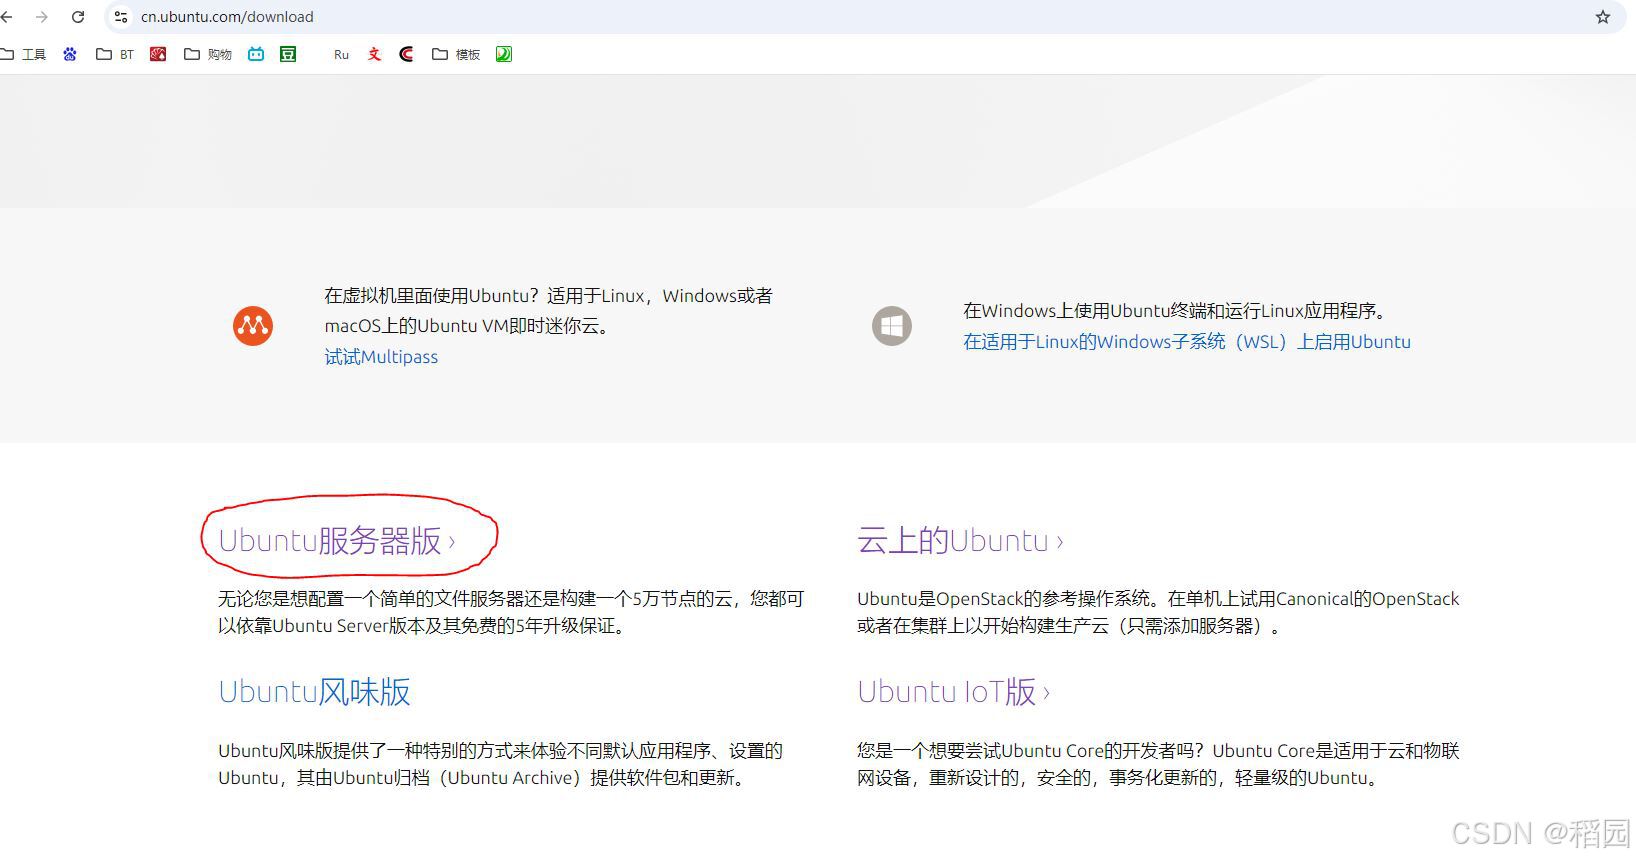
Task: Open the red 文 bookmark icon
Action: click(x=374, y=54)
